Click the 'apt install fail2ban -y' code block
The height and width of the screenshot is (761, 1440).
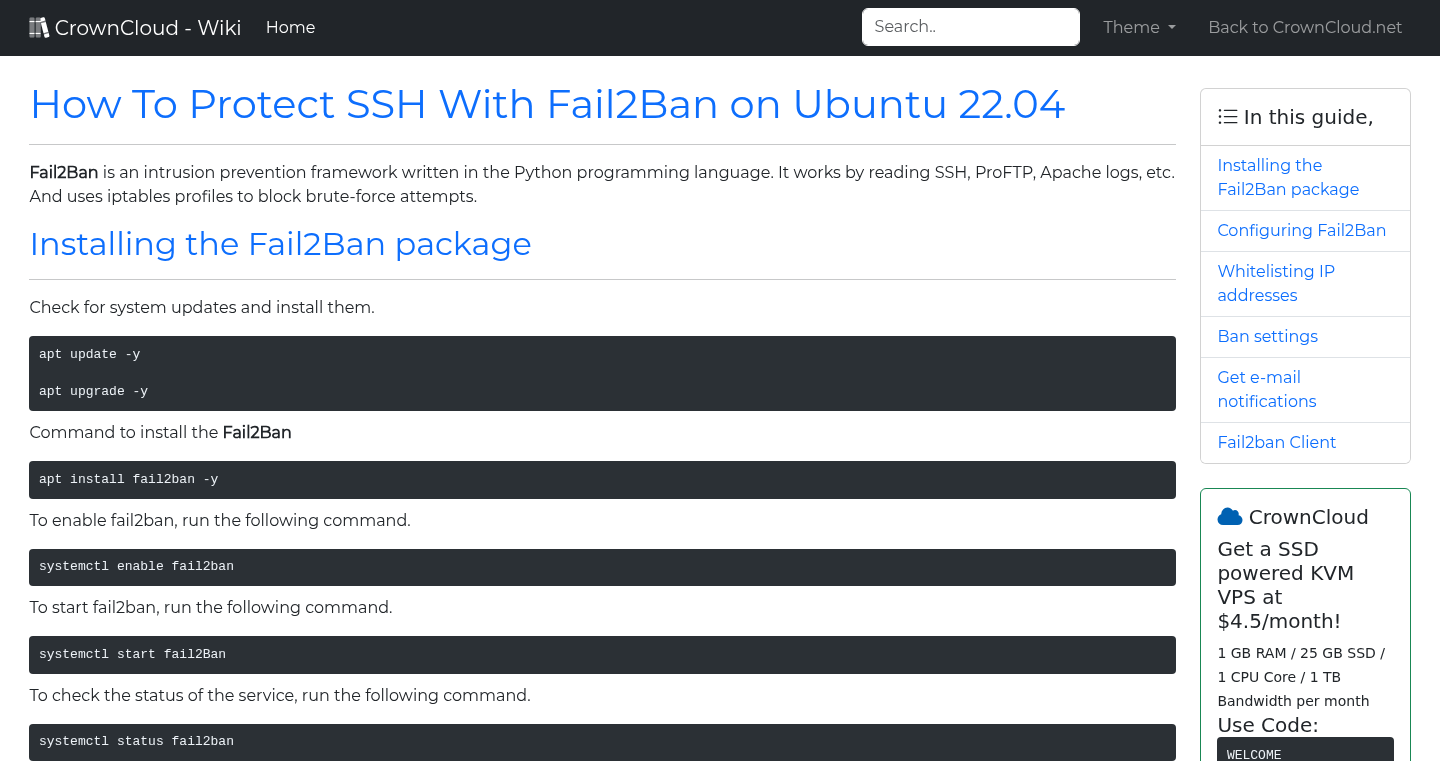pyautogui.click(x=601, y=479)
